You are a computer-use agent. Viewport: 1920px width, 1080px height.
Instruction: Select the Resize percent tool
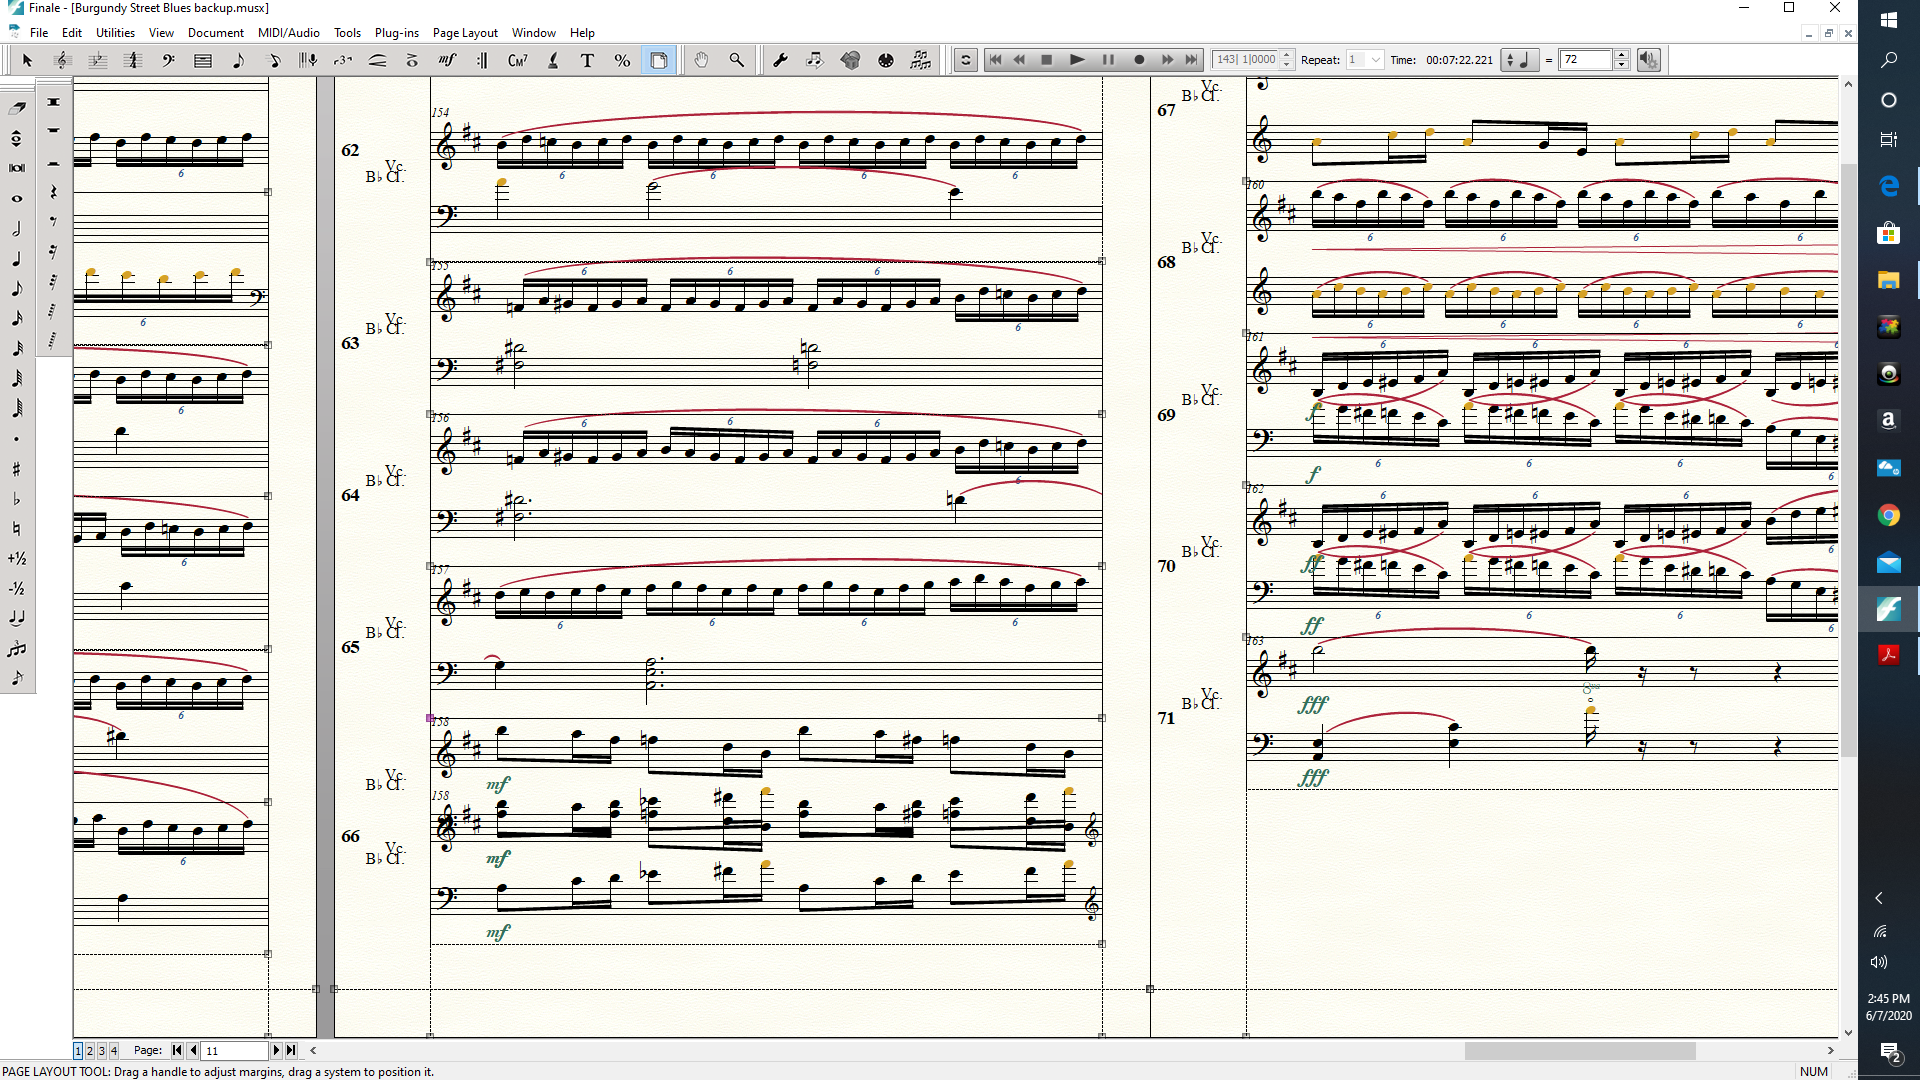[x=622, y=61]
